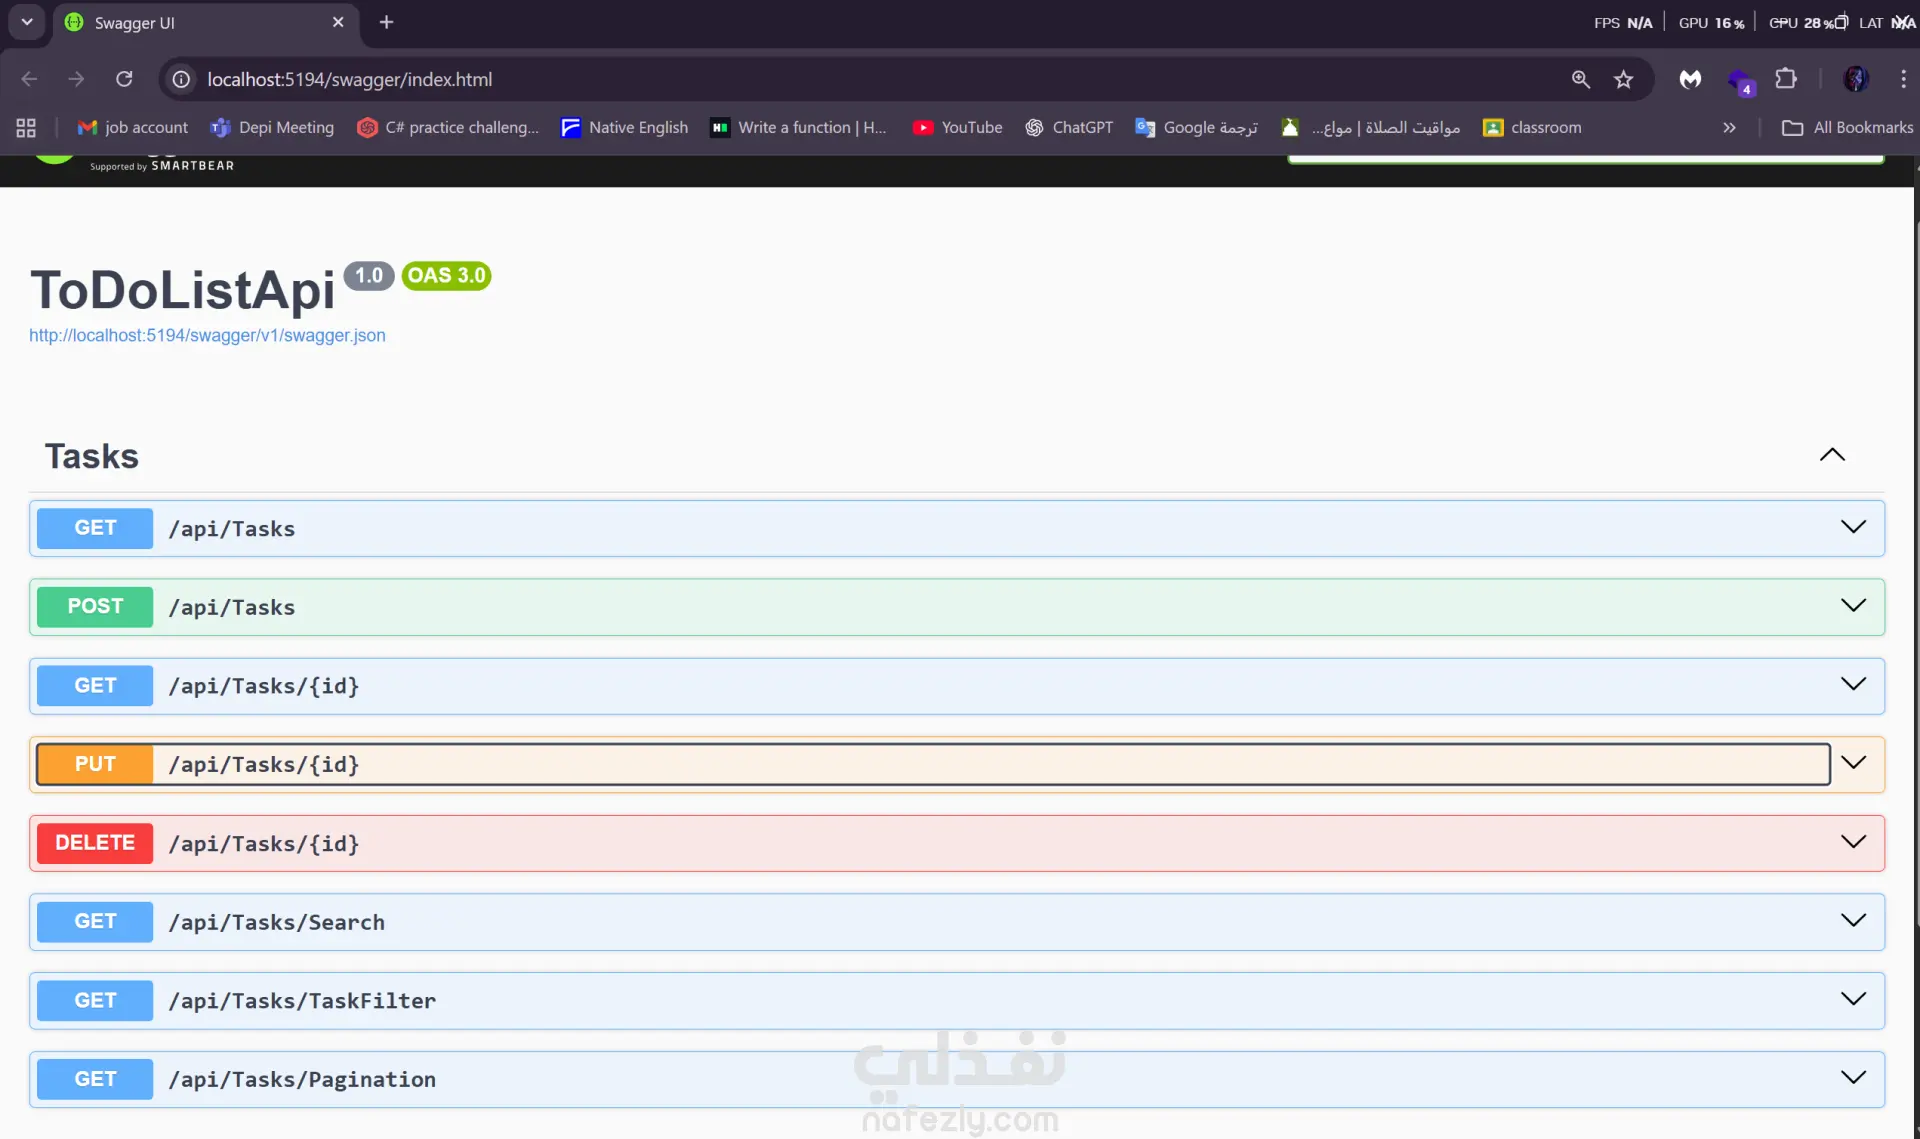
Task: Select the Swagger UI browser tab
Action: pos(200,22)
